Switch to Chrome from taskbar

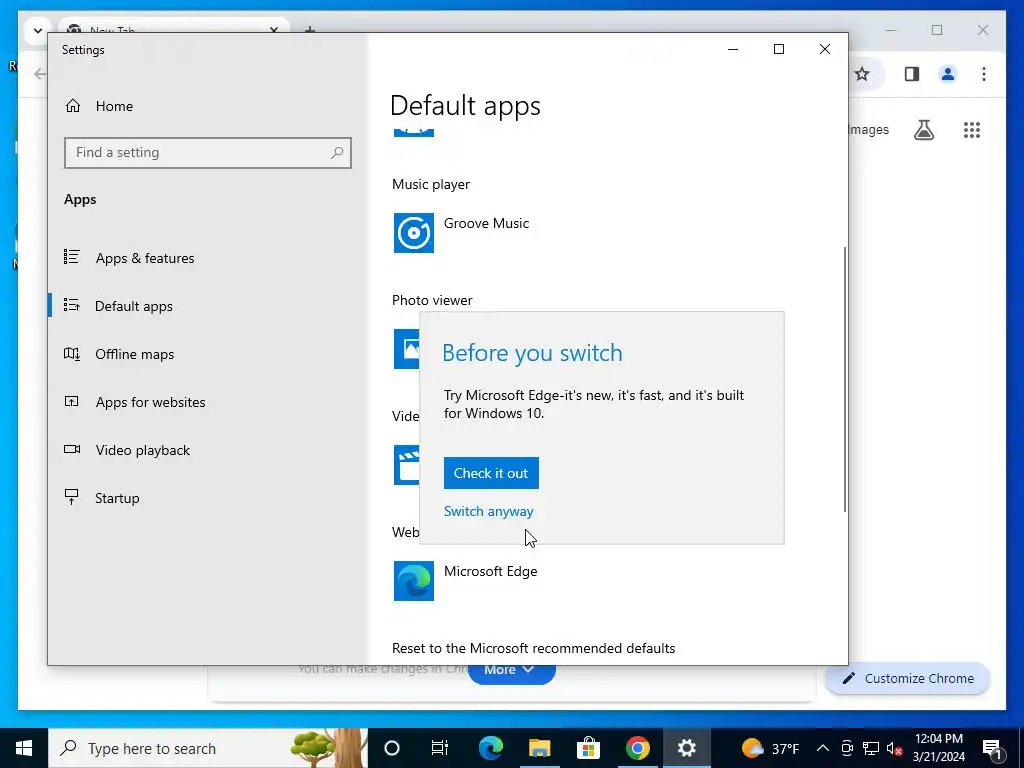pos(637,748)
